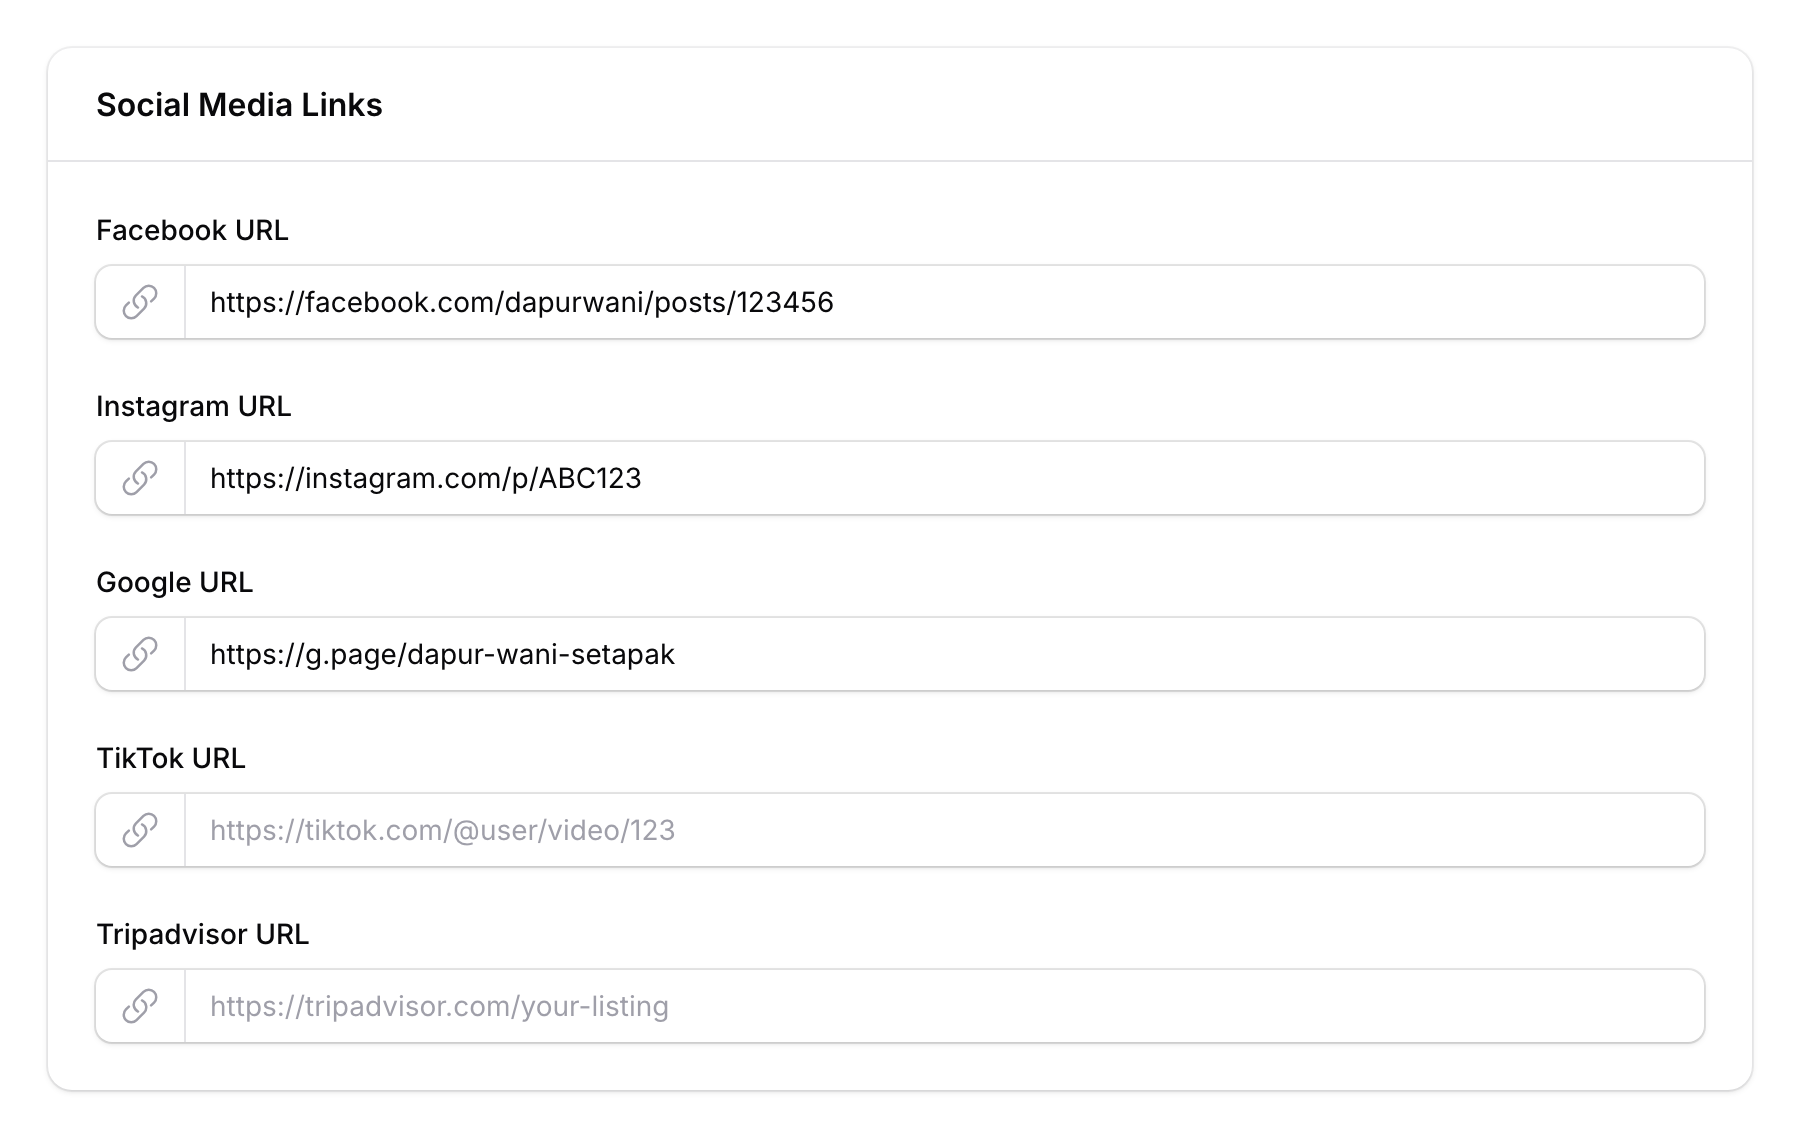
Task: Click the empty Tripadvisor URL input field
Action: [x=900, y=1006]
